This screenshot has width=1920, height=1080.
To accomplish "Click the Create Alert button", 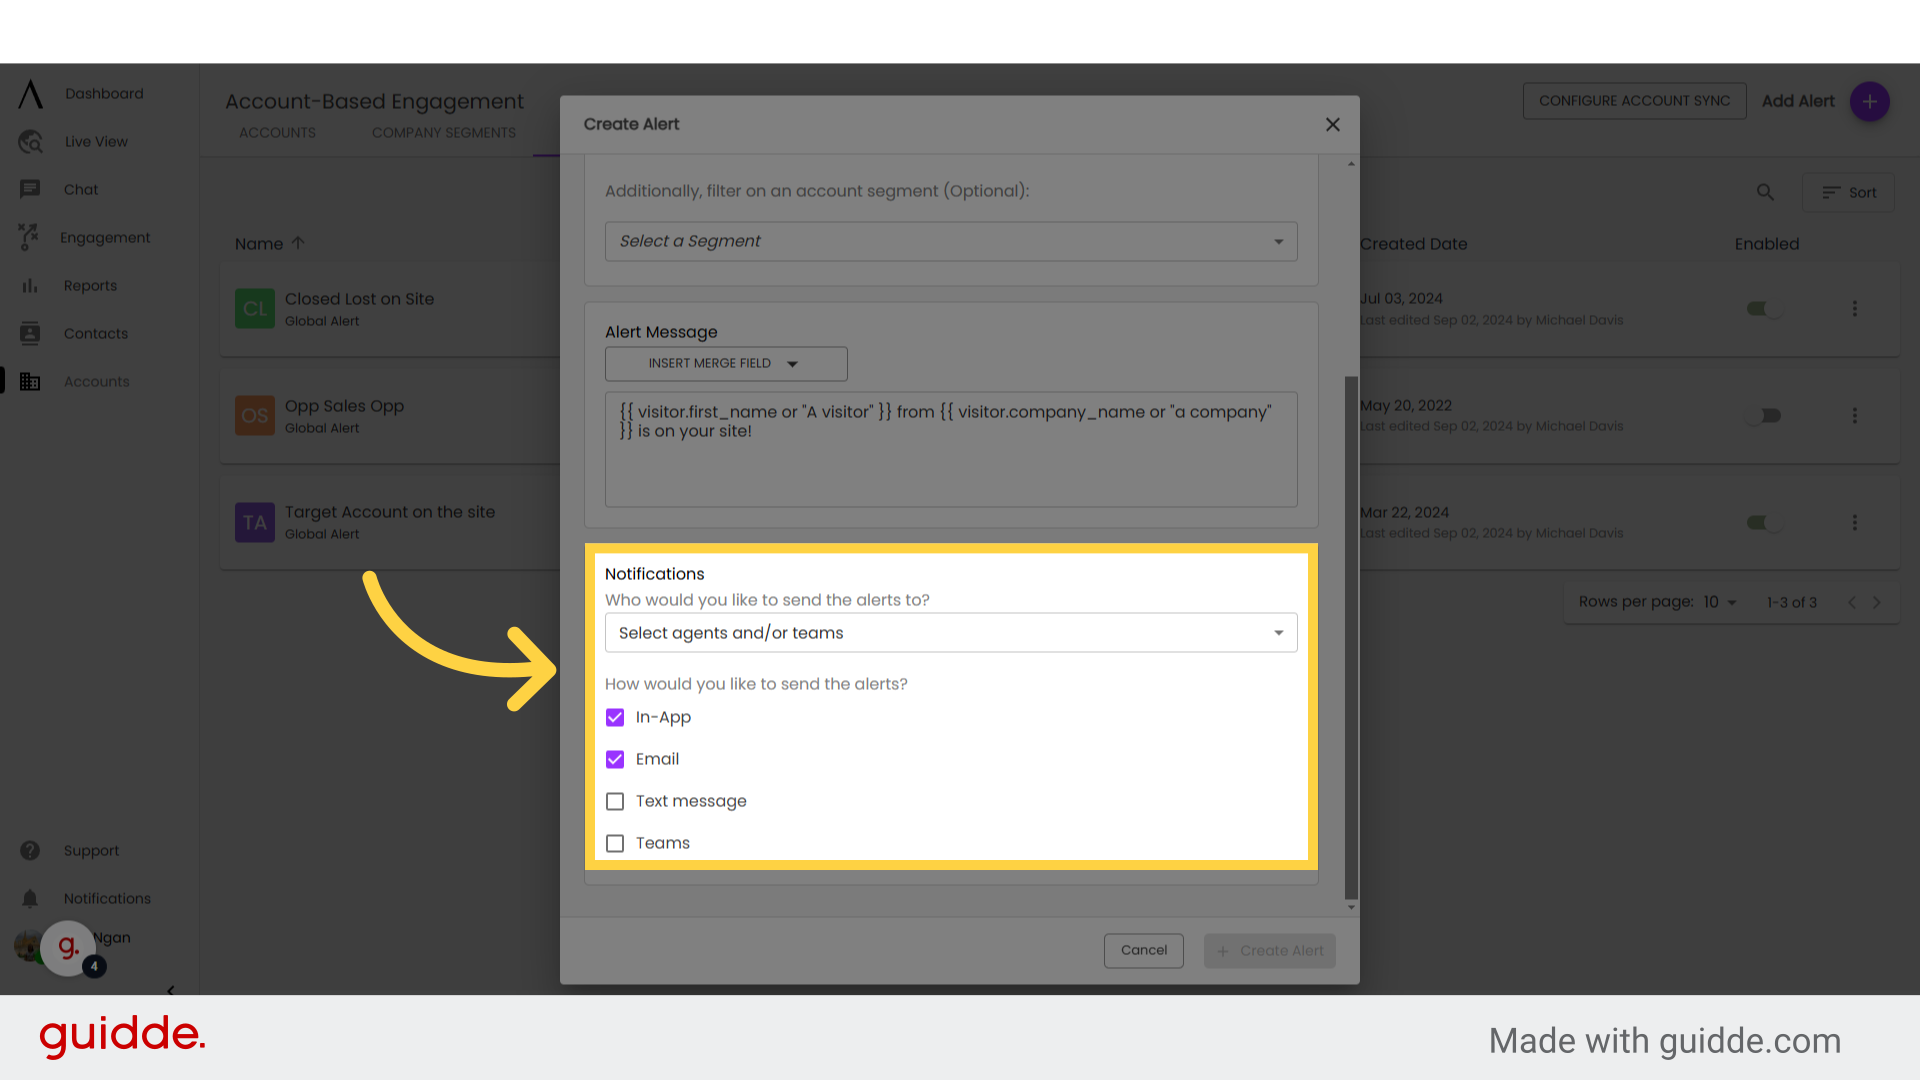I will (x=1269, y=950).
